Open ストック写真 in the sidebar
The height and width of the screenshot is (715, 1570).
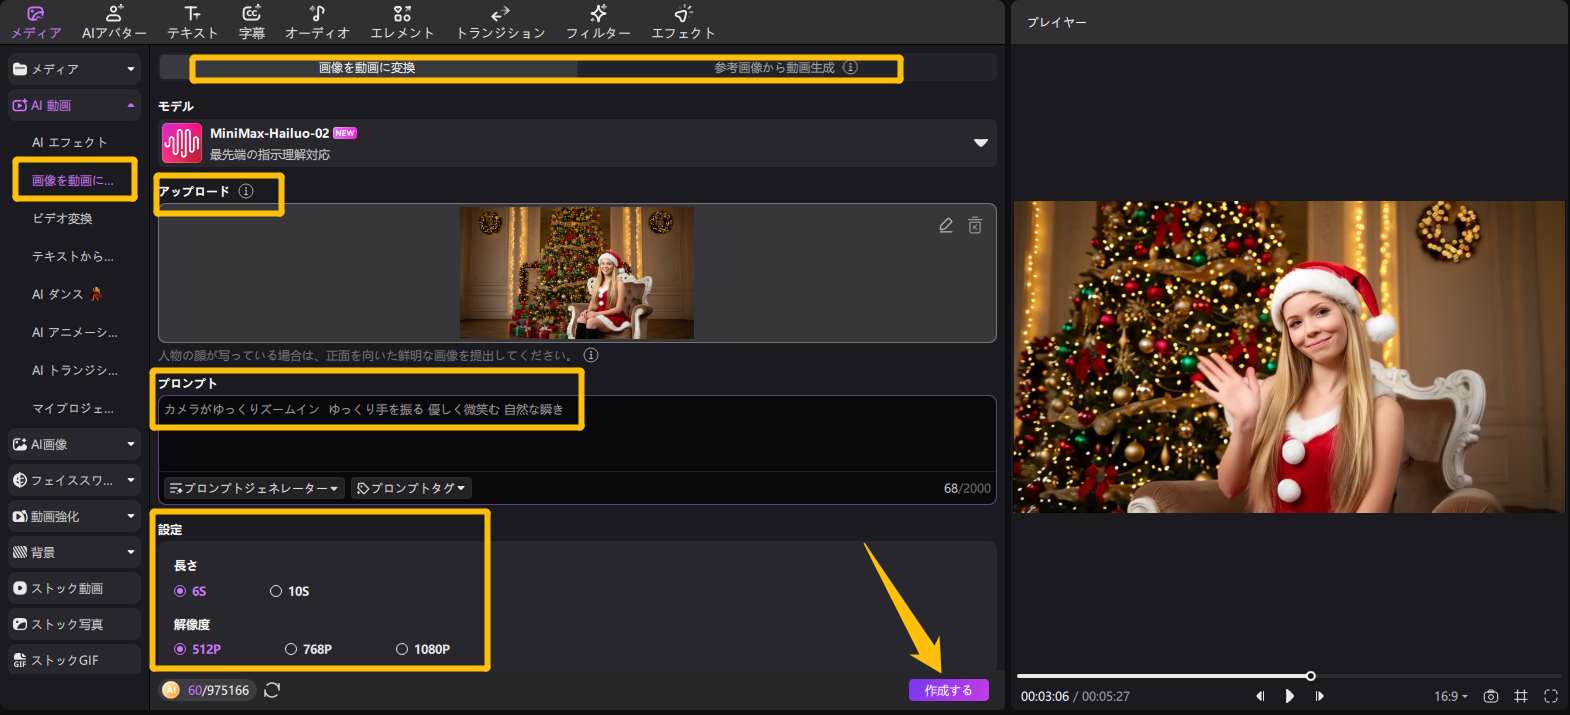[74, 624]
